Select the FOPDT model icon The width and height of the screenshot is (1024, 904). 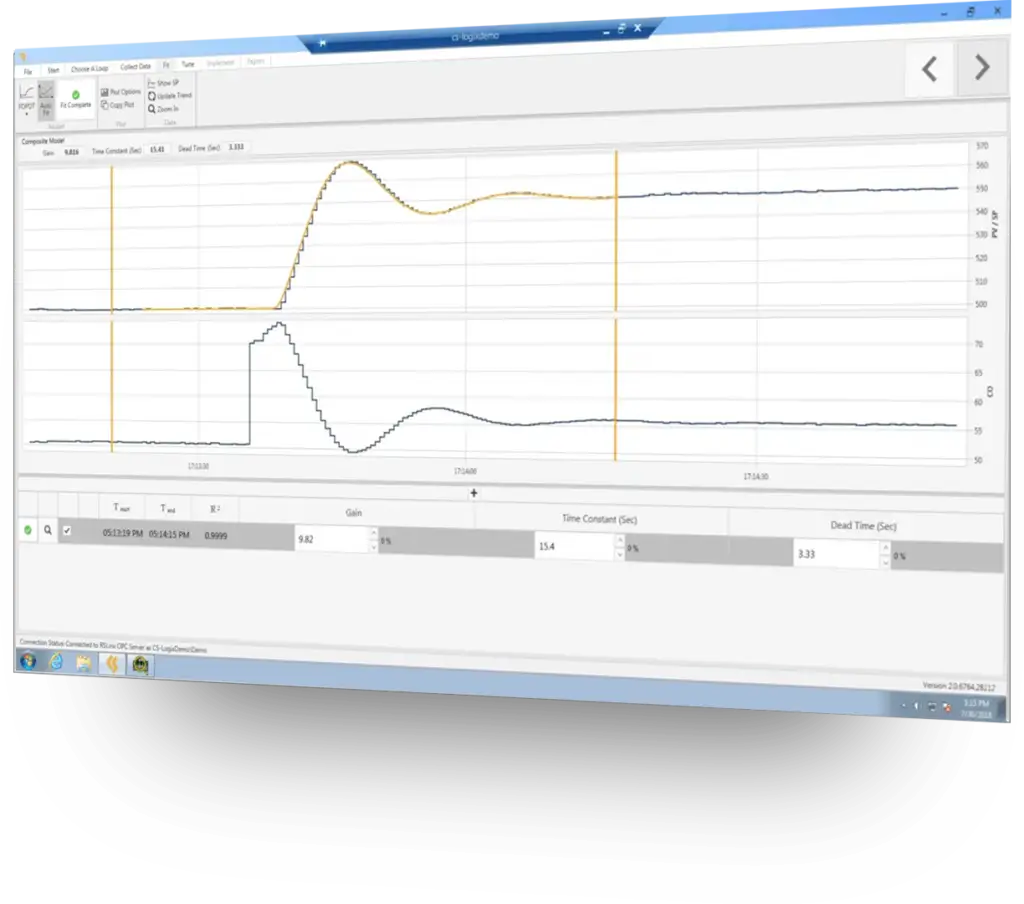(26, 97)
